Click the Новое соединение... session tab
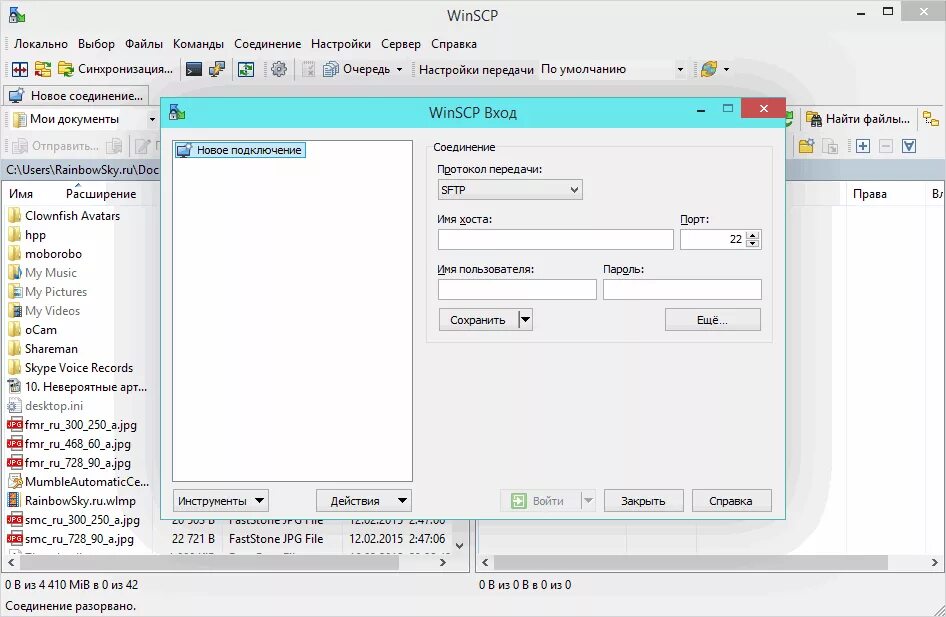The image size is (946, 617). [77, 95]
